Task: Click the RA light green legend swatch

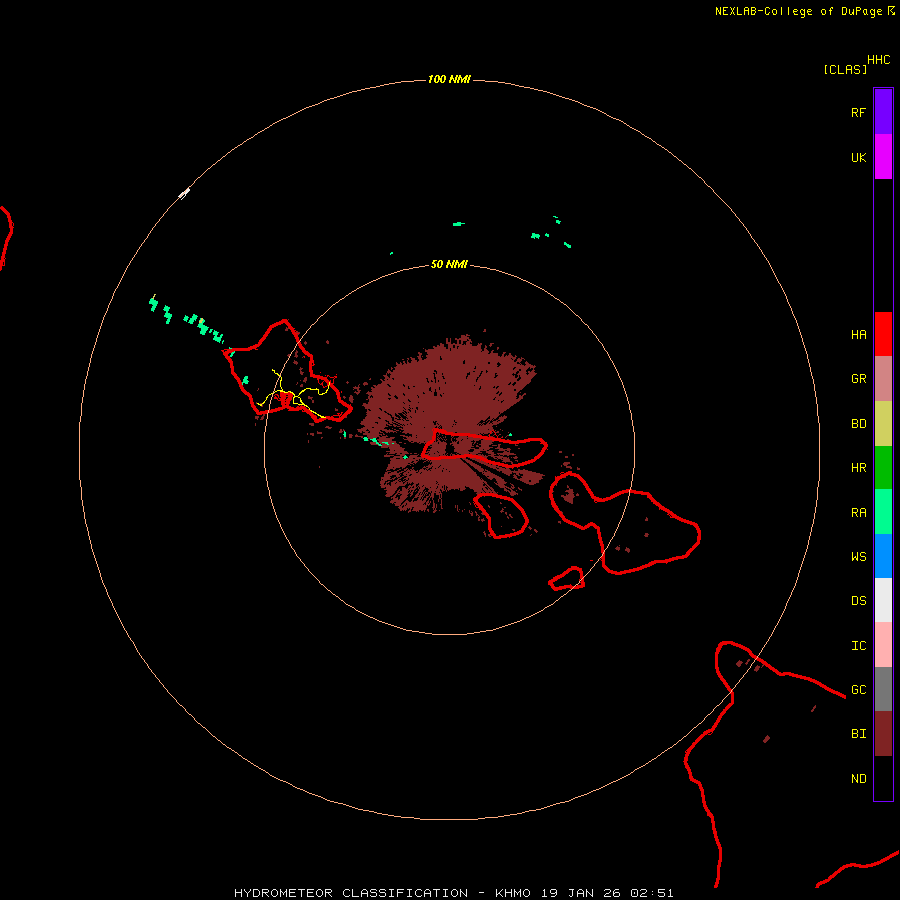Action: 883,512
